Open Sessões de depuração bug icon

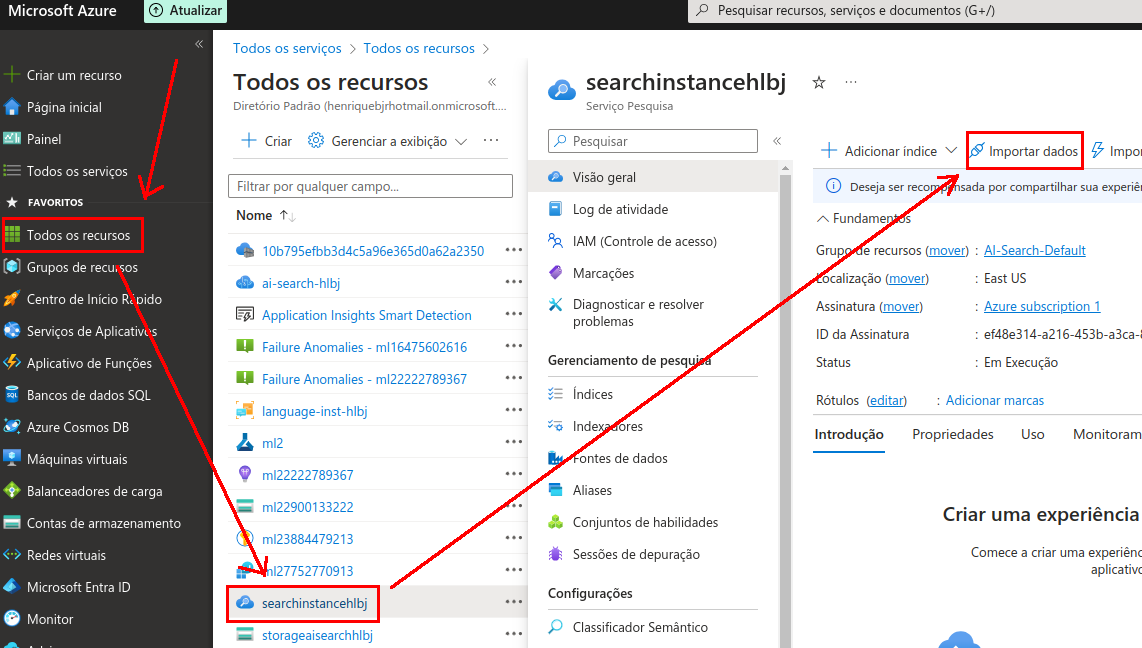[x=555, y=554]
